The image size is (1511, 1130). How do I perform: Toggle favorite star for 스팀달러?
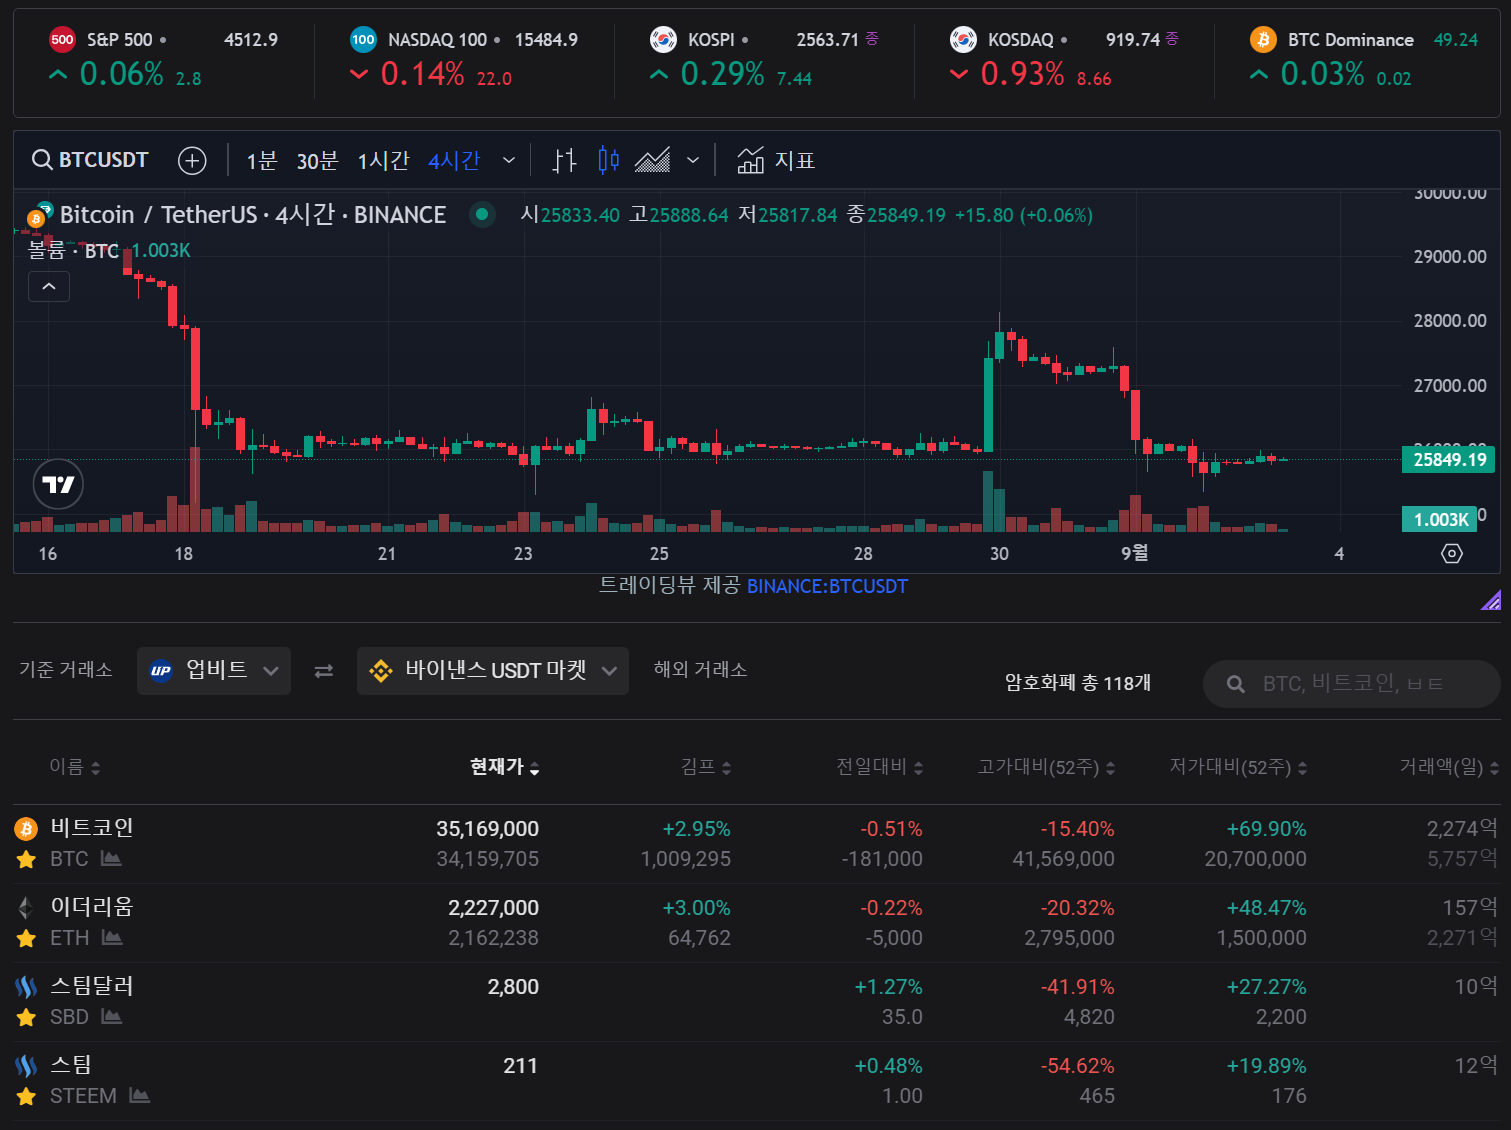pos(26,1017)
